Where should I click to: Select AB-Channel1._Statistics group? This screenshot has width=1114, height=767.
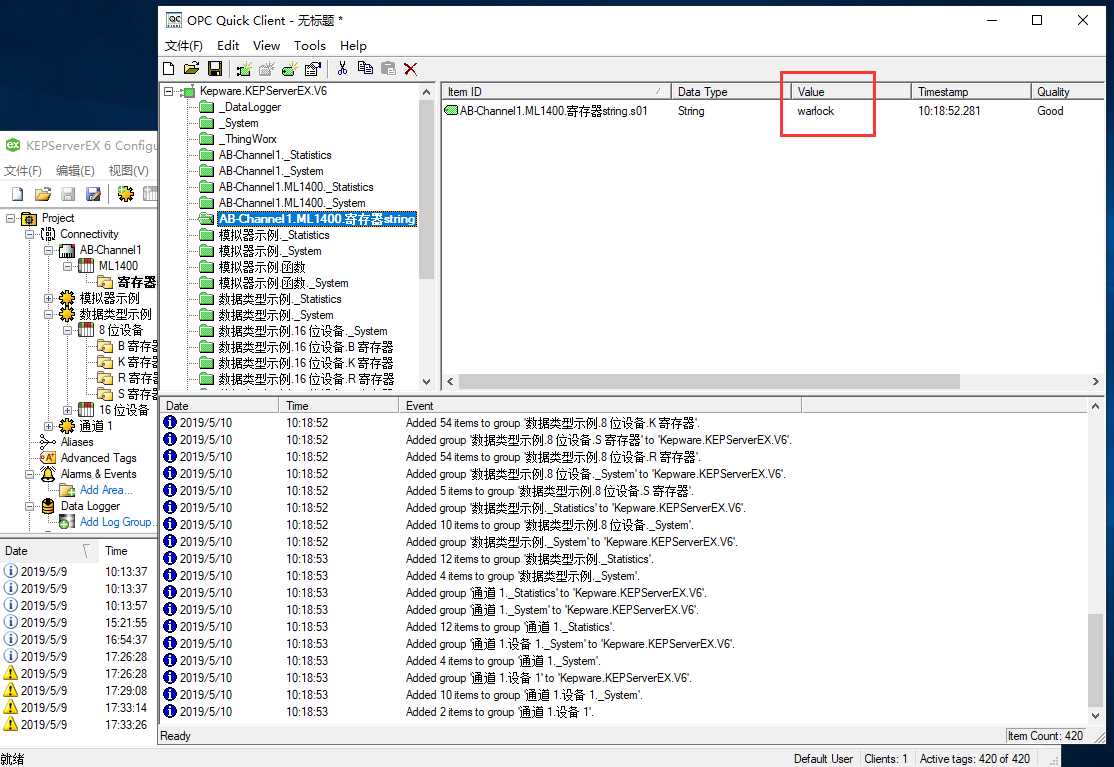tap(275, 155)
